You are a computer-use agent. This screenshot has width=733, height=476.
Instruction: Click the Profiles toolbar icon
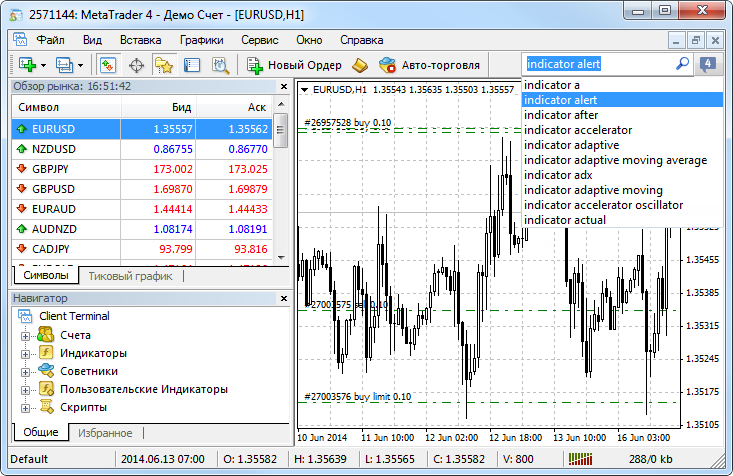click(64, 65)
